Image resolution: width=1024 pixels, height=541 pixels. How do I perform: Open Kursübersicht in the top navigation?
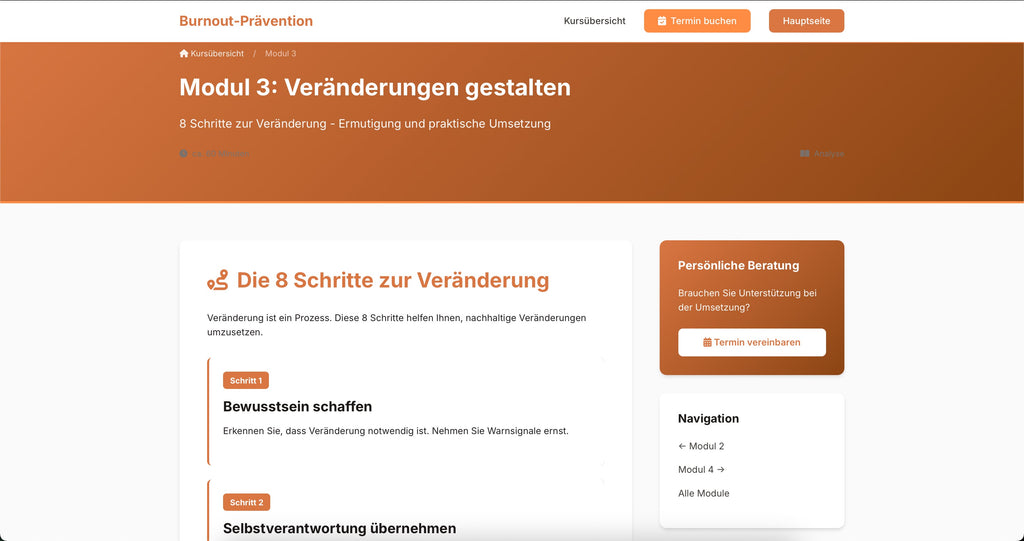pyautogui.click(x=594, y=21)
